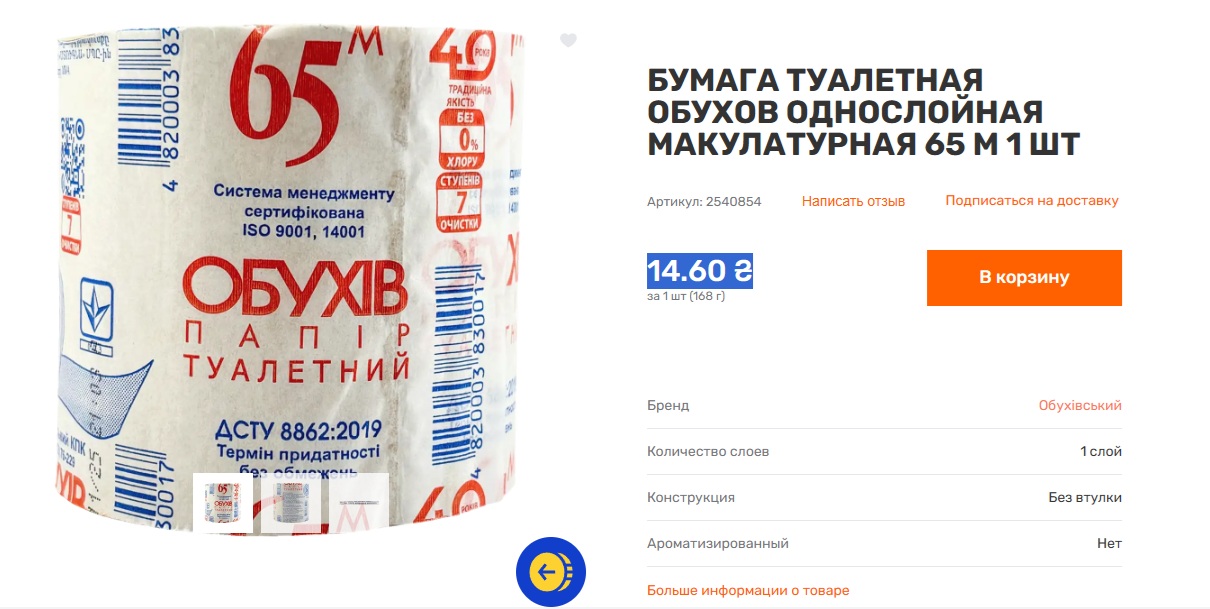Click the large main product image
Image resolution: width=1210 pixels, height=609 pixels.
point(290,270)
